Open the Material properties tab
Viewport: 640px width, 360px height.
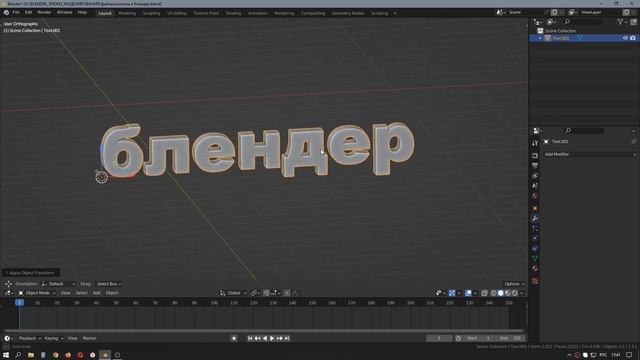(535, 269)
